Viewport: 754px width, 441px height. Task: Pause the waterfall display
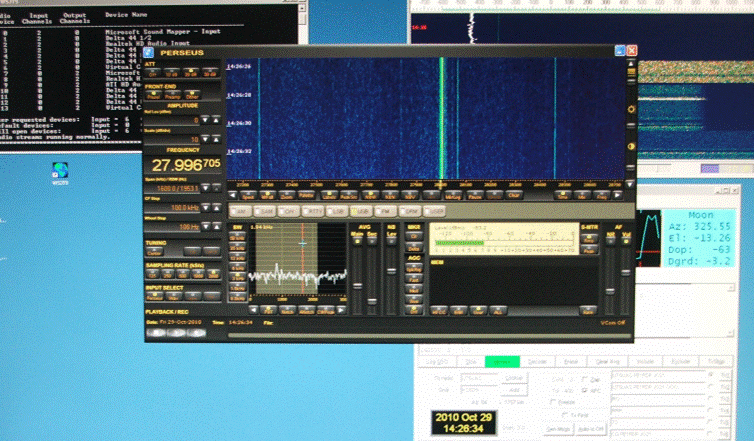tap(475, 195)
